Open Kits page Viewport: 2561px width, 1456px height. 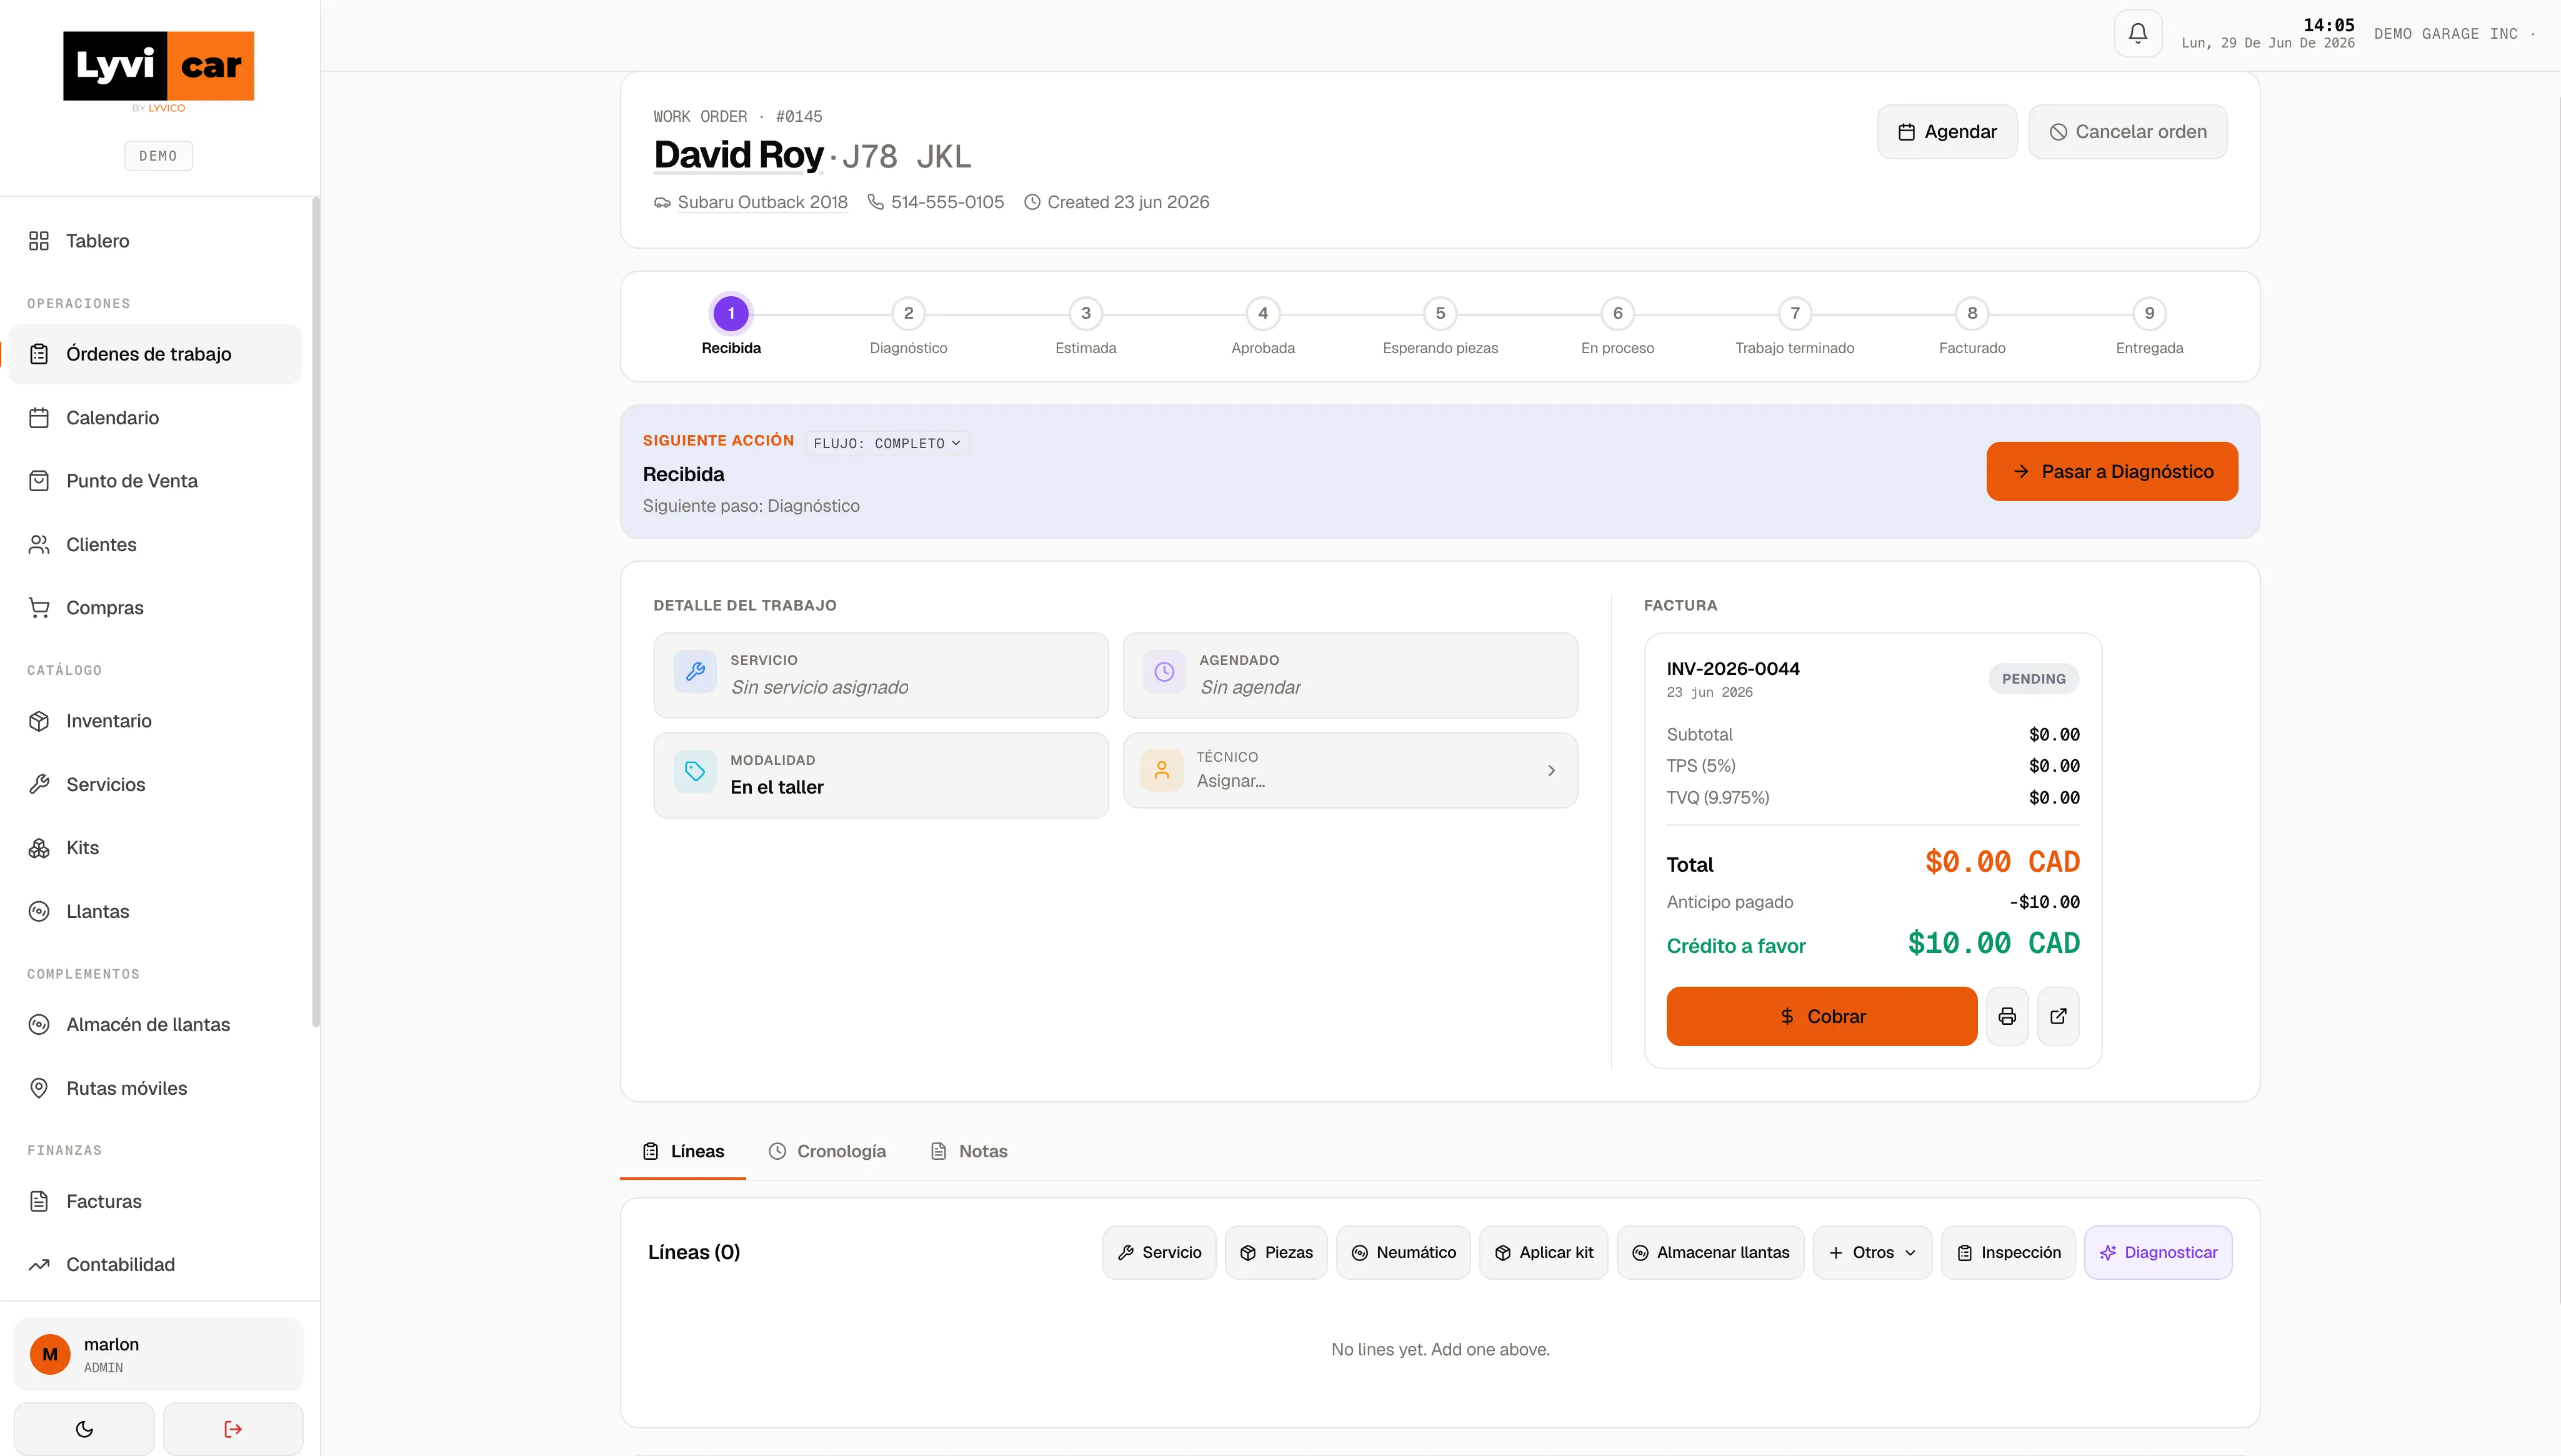tap(155, 848)
